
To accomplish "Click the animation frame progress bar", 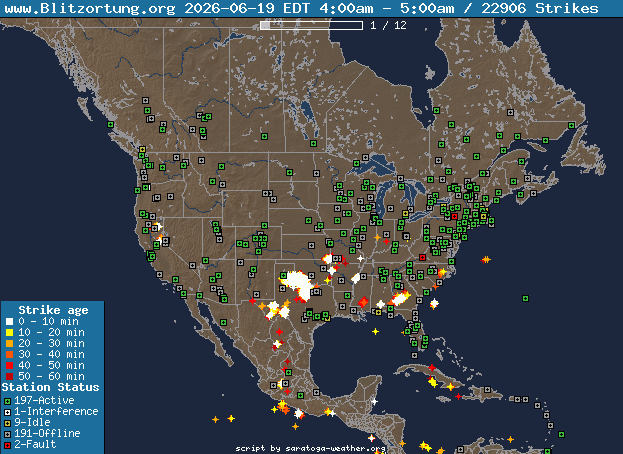I will point(312,25).
